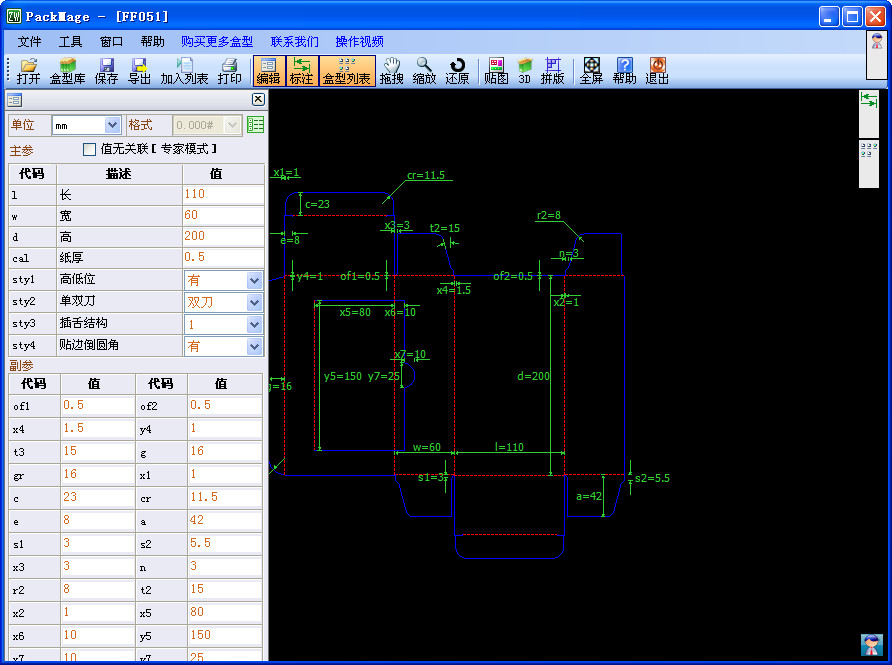Enable the 值无关联 expert mode checkbox
892x665 pixels.
click(x=90, y=149)
